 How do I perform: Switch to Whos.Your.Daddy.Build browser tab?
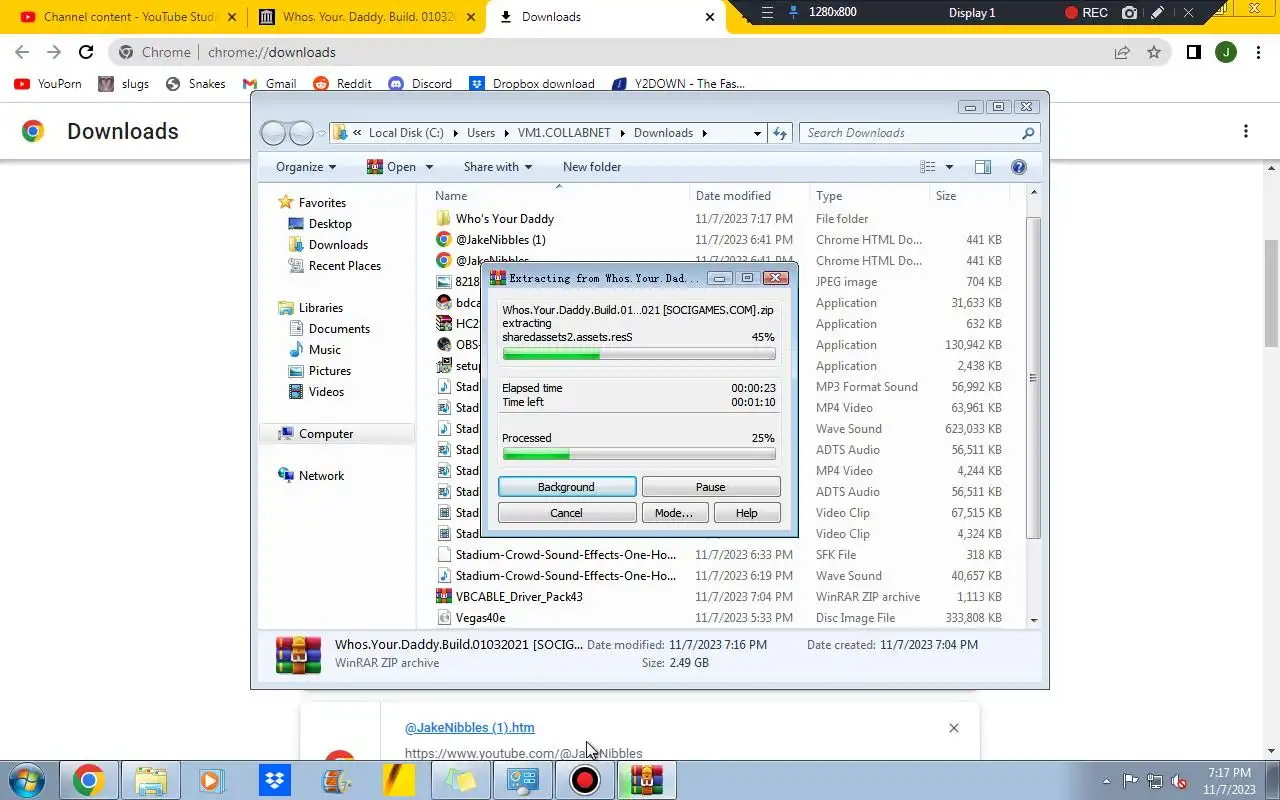366,17
